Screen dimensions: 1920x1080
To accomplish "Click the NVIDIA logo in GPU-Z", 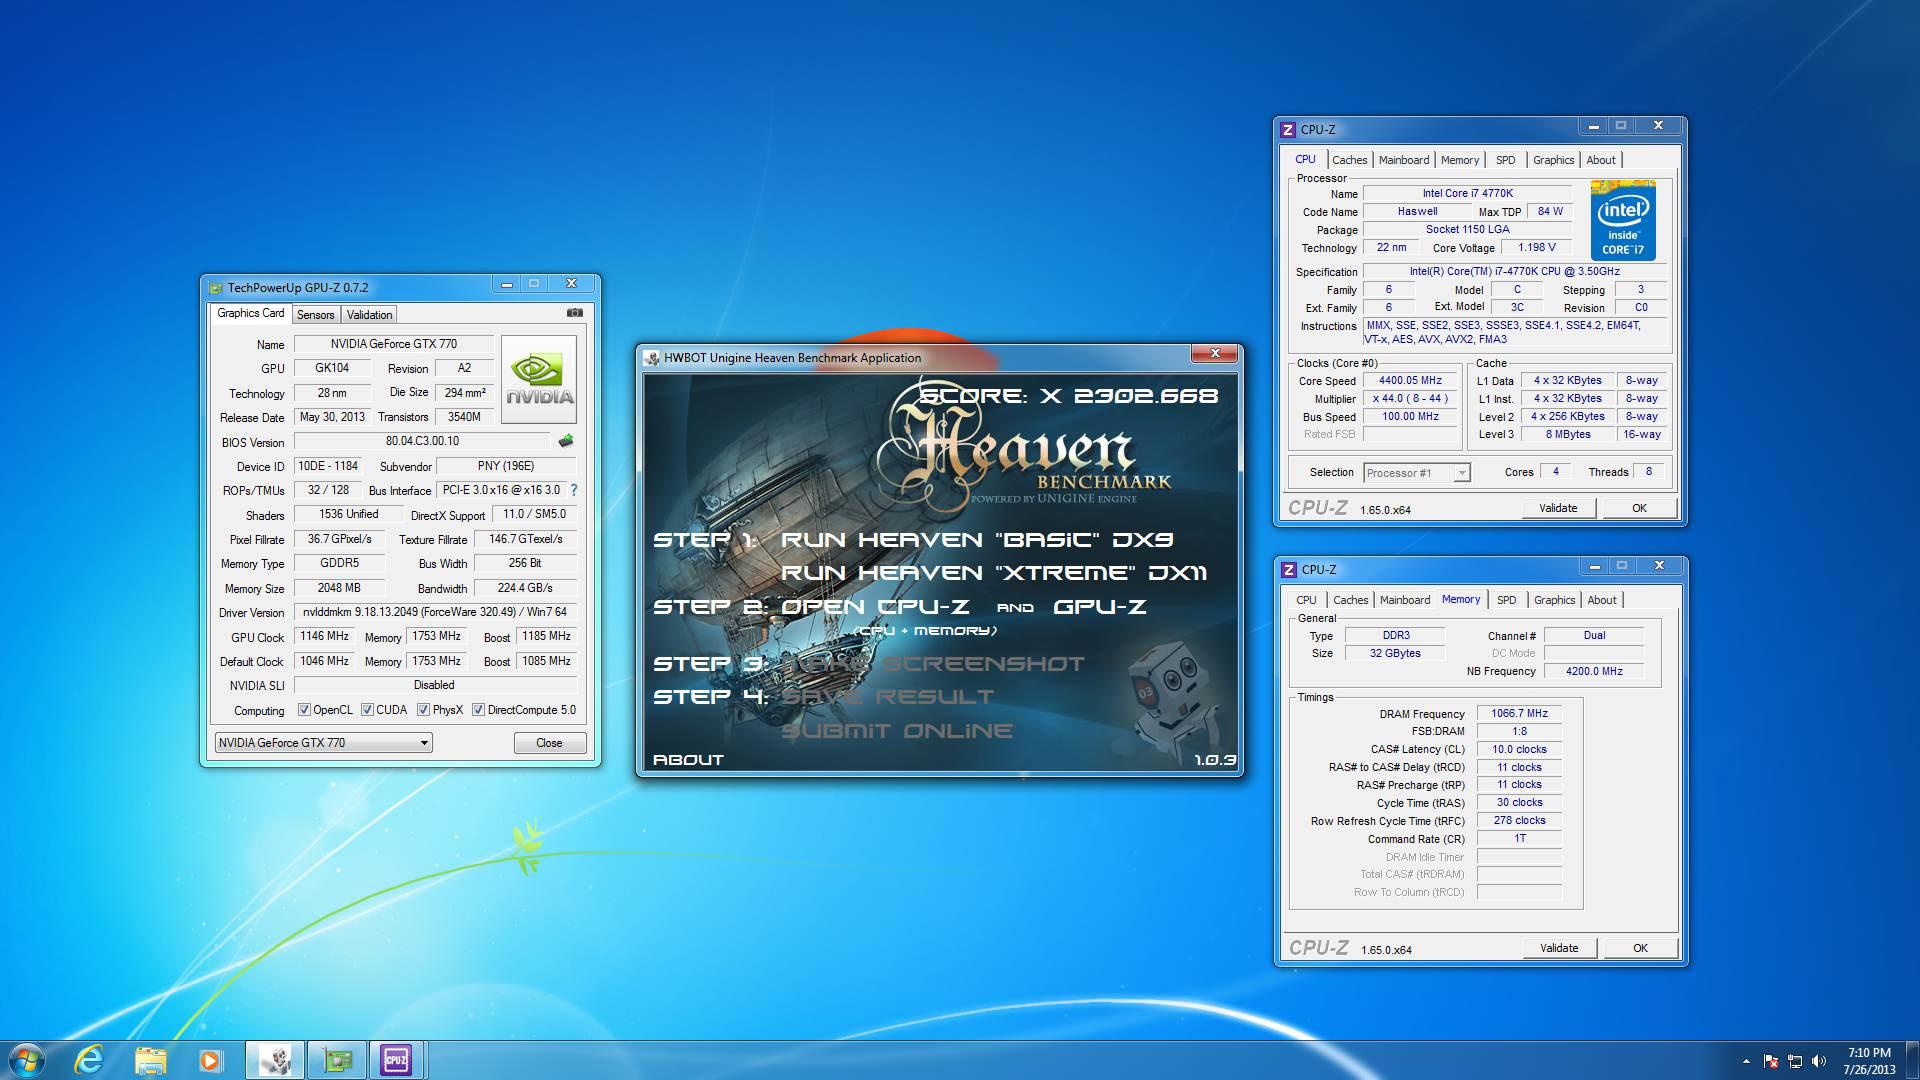I will pos(539,378).
